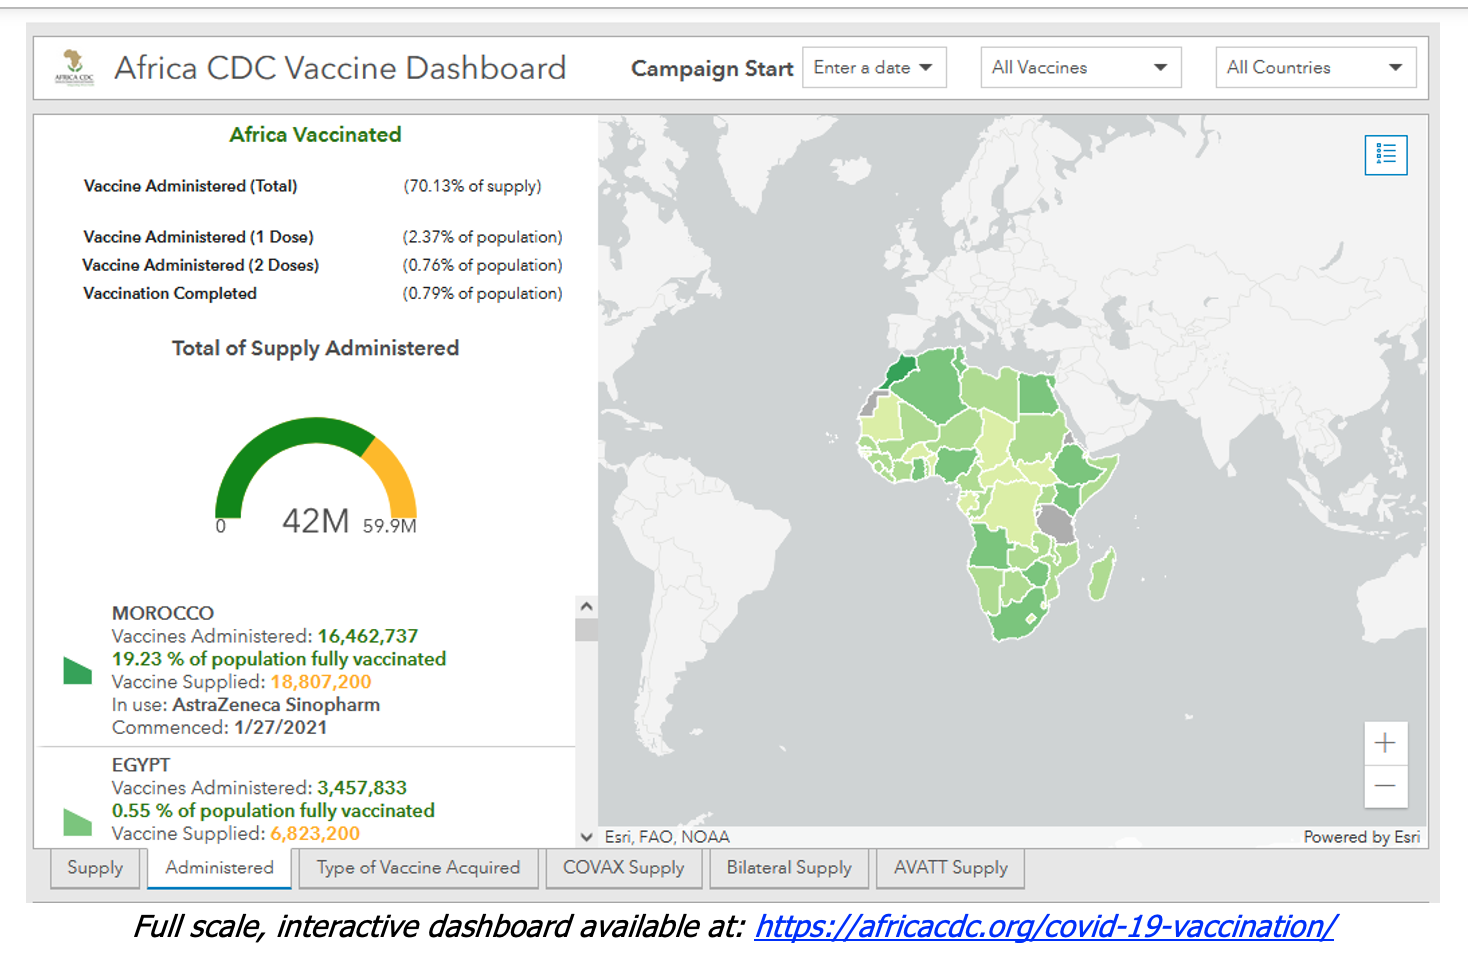The image size is (1468, 956).
Task: Select the Administered tab
Action: [219, 868]
